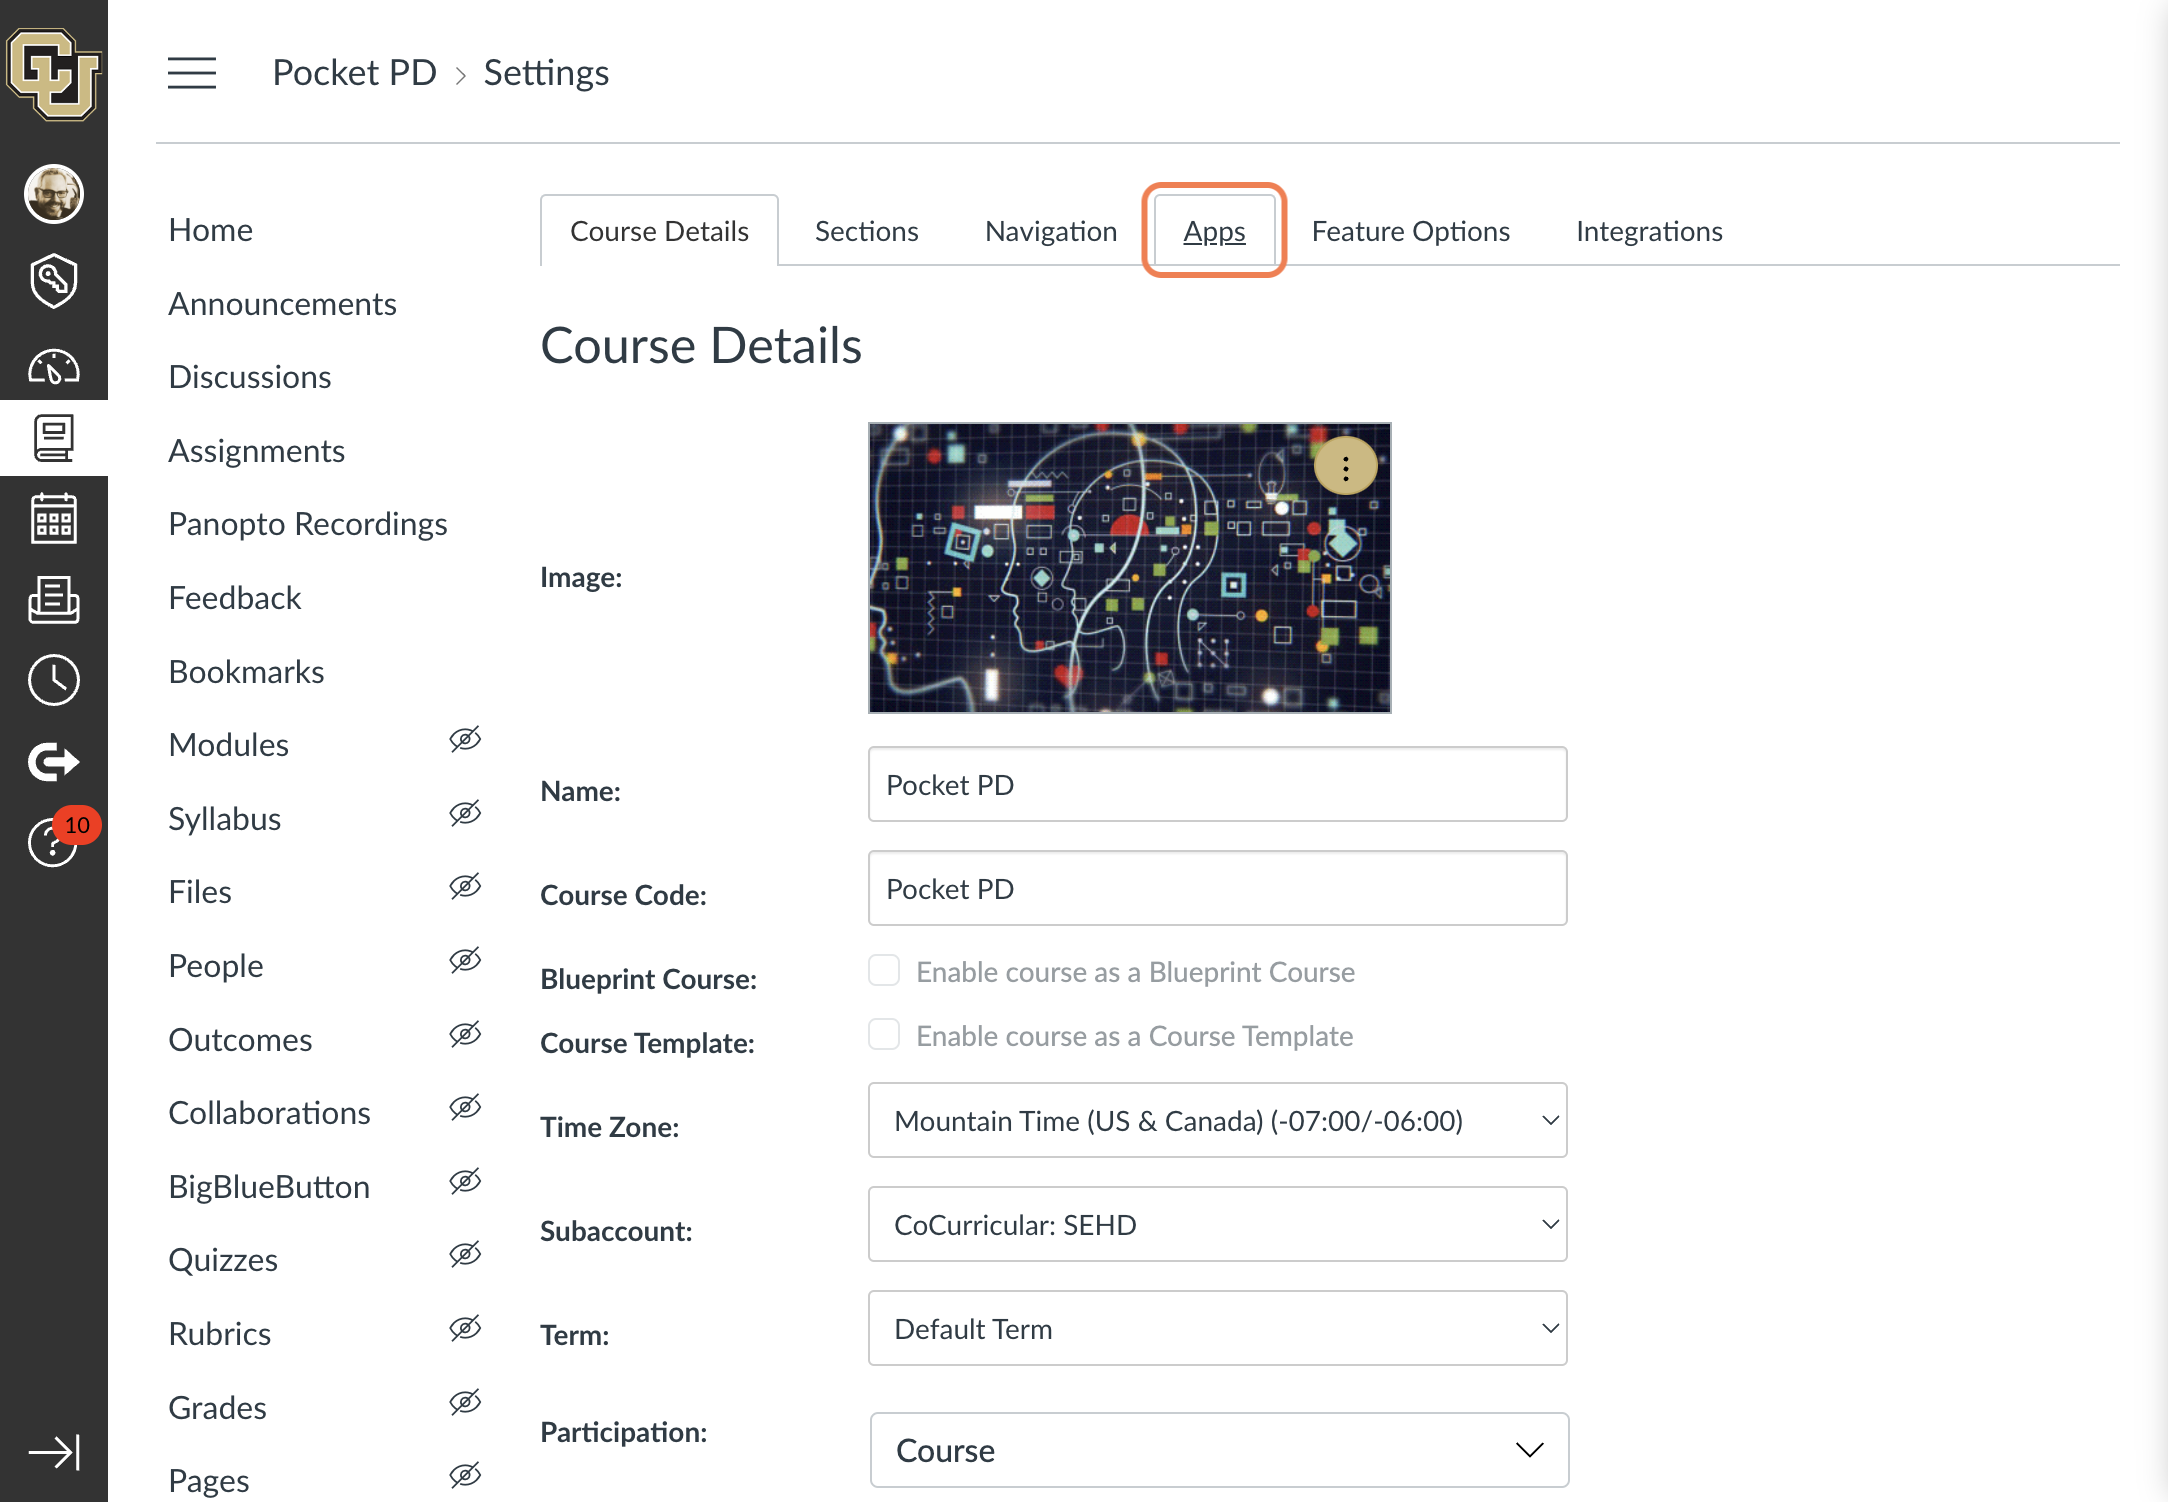Click hidden eye icon next to Pages
2168x1502 pixels.
click(x=465, y=1476)
